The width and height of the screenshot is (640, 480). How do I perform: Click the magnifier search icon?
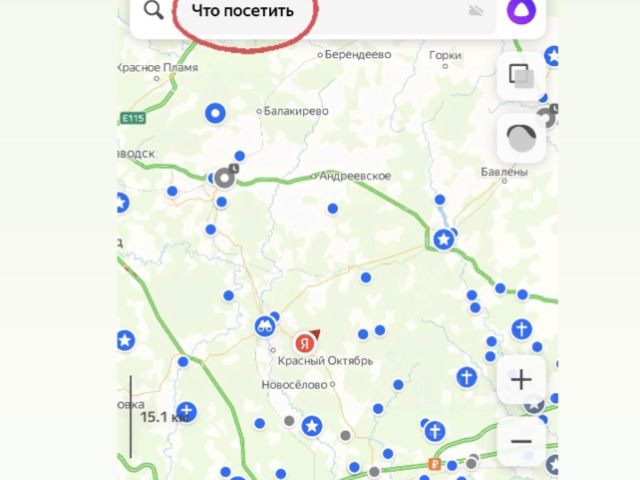pos(154,11)
